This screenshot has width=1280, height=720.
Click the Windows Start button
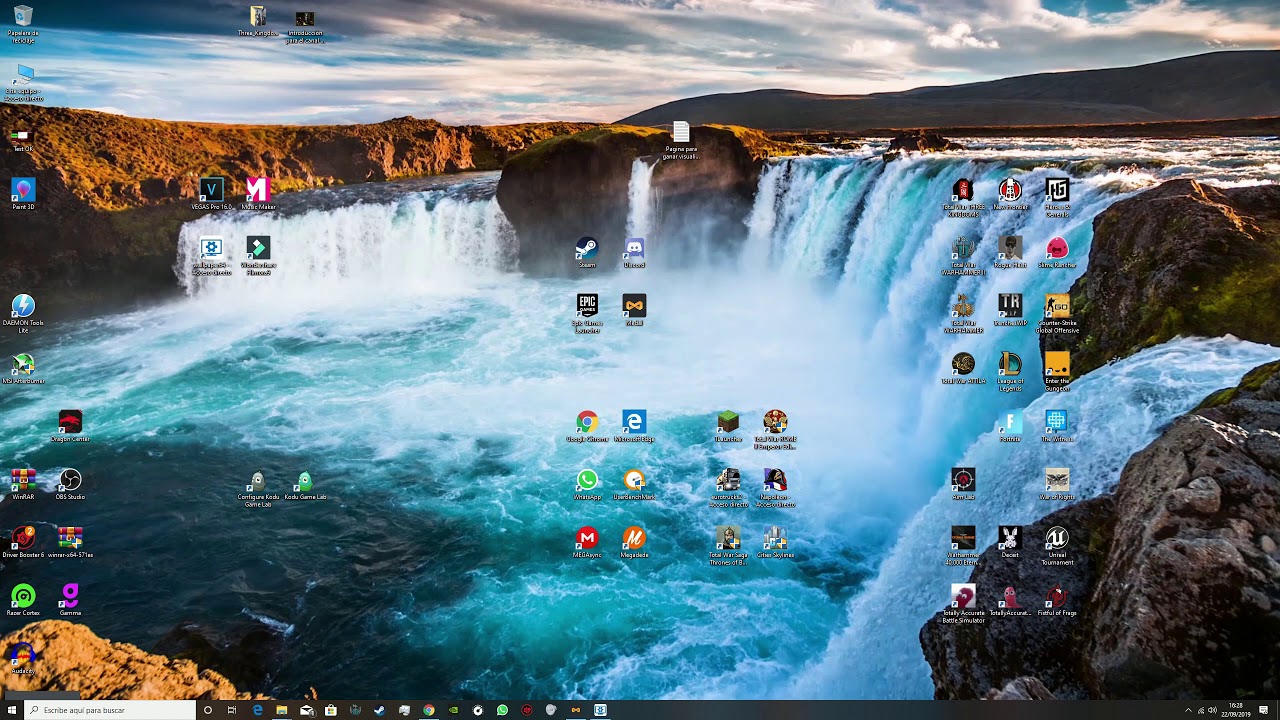point(12,710)
